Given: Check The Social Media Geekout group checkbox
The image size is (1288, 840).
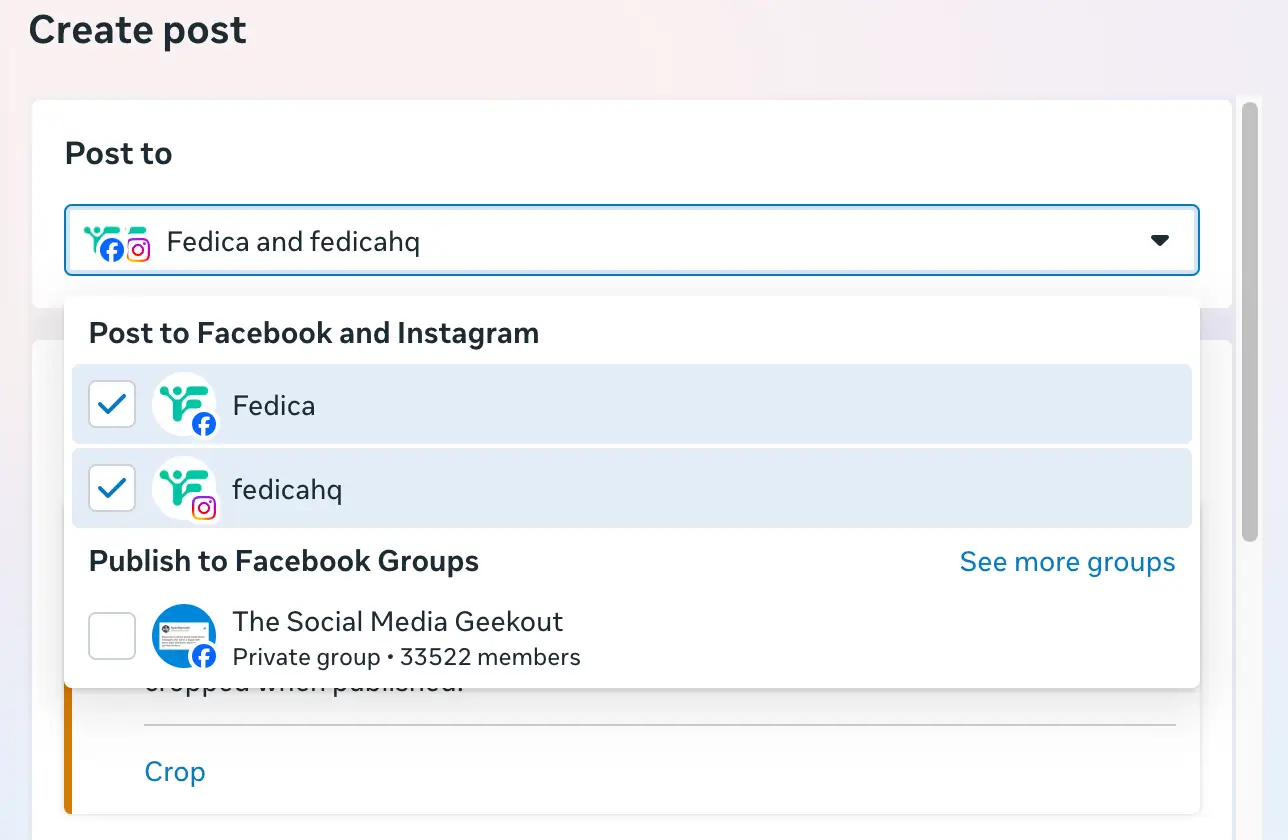Looking at the screenshot, I should [x=112, y=636].
